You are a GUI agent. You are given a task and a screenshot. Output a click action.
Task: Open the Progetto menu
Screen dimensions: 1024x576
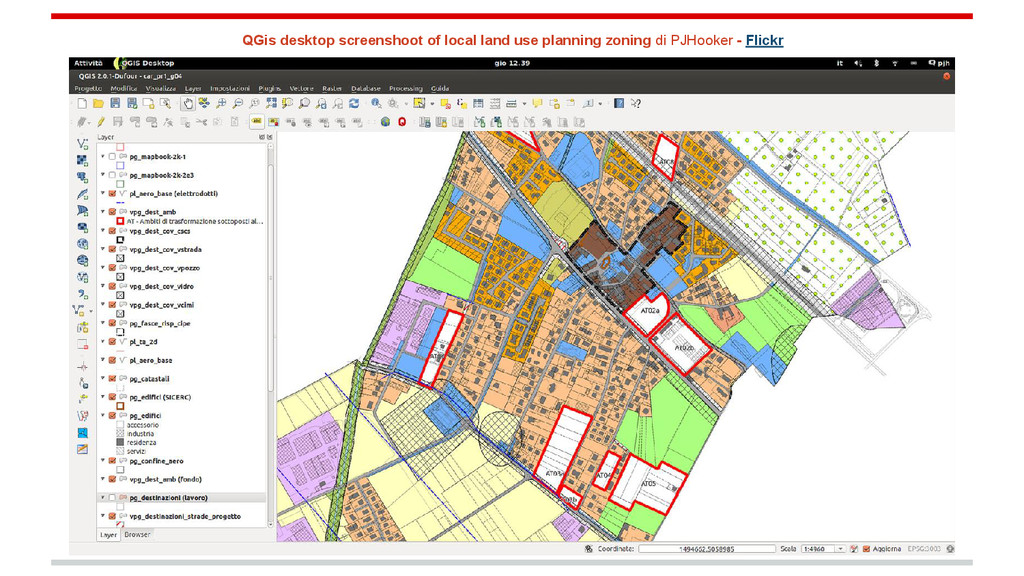pyautogui.click(x=88, y=88)
